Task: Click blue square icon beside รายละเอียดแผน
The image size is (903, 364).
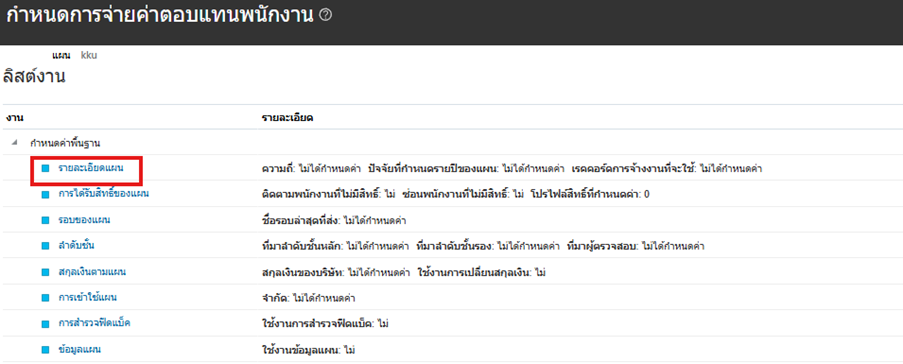Action: [x=45, y=168]
